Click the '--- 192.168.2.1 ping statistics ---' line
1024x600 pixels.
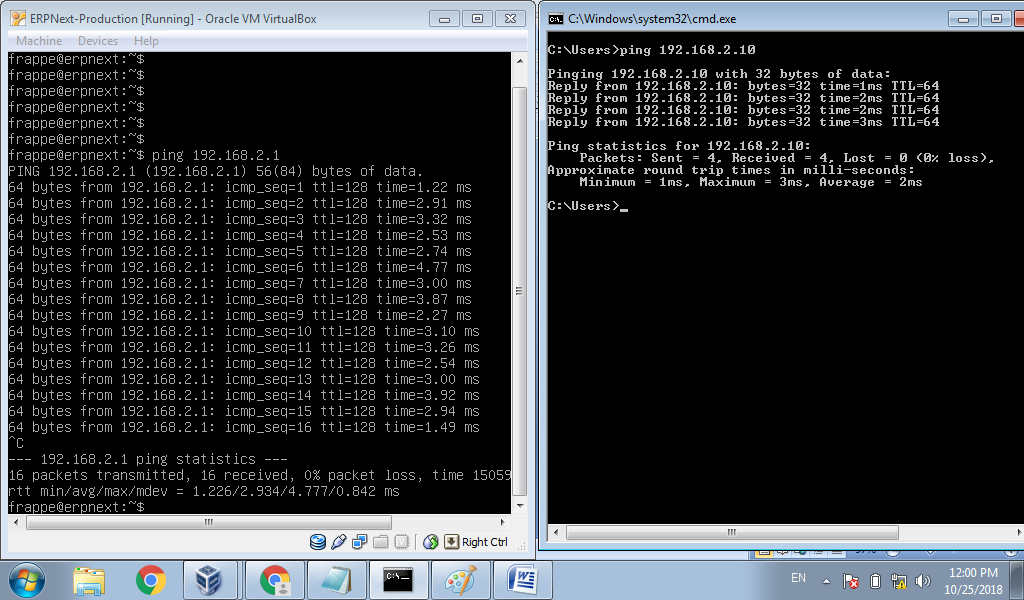pyautogui.click(x=148, y=460)
